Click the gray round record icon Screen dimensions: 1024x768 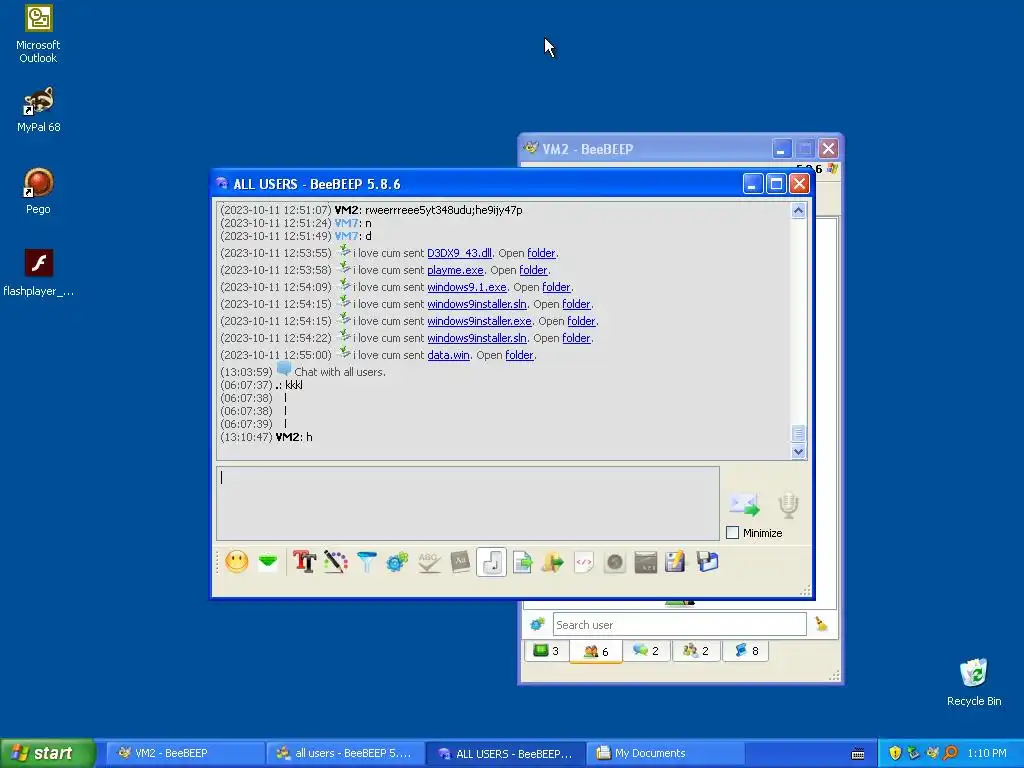615,562
